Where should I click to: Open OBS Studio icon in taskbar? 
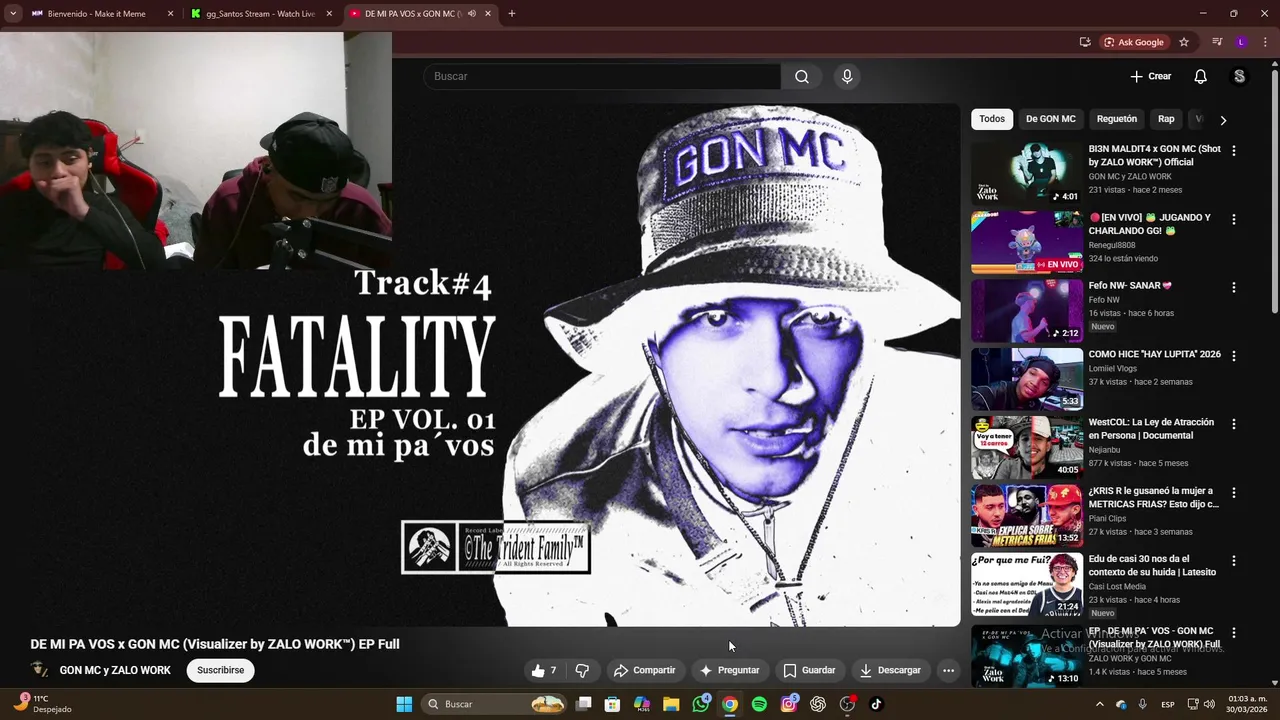tap(847, 704)
